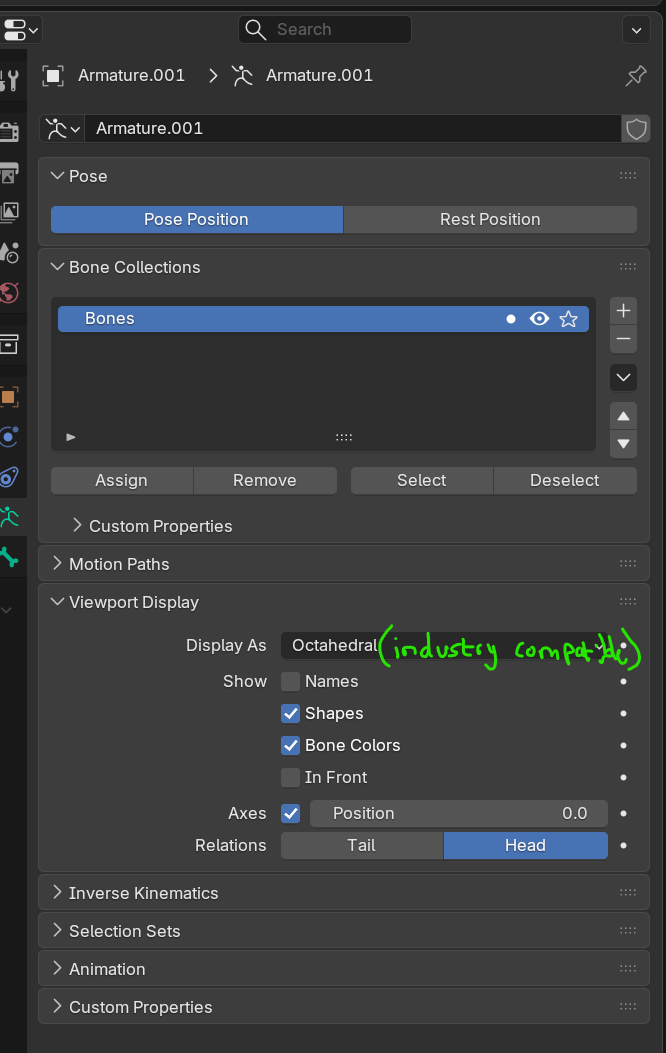The width and height of the screenshot is (666, 1053).
Task: Remove the bone collection with minus button
Action: click(x=623, y=339)
